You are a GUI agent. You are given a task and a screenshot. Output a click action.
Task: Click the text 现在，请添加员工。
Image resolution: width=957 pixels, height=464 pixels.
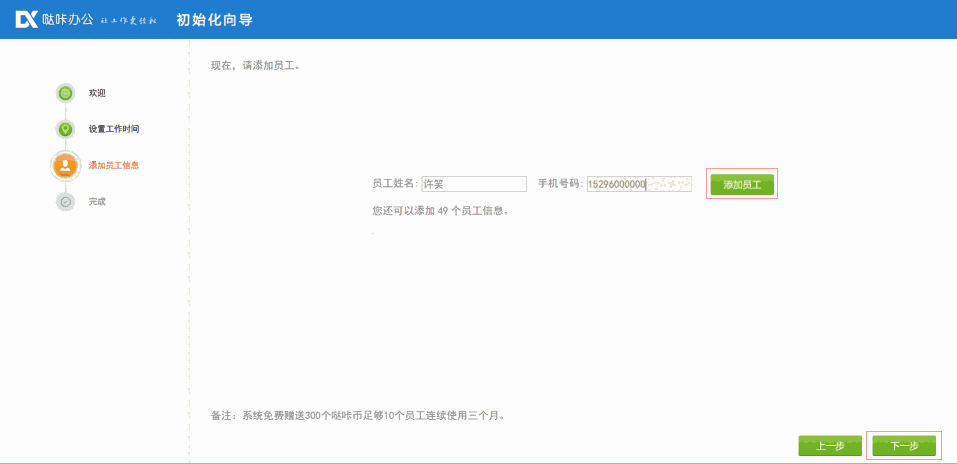click(256, 65)
